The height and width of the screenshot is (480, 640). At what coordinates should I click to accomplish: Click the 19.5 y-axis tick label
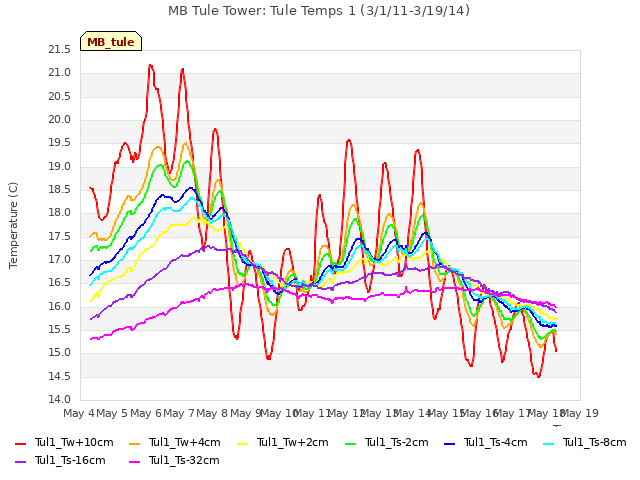click(60, 143)
